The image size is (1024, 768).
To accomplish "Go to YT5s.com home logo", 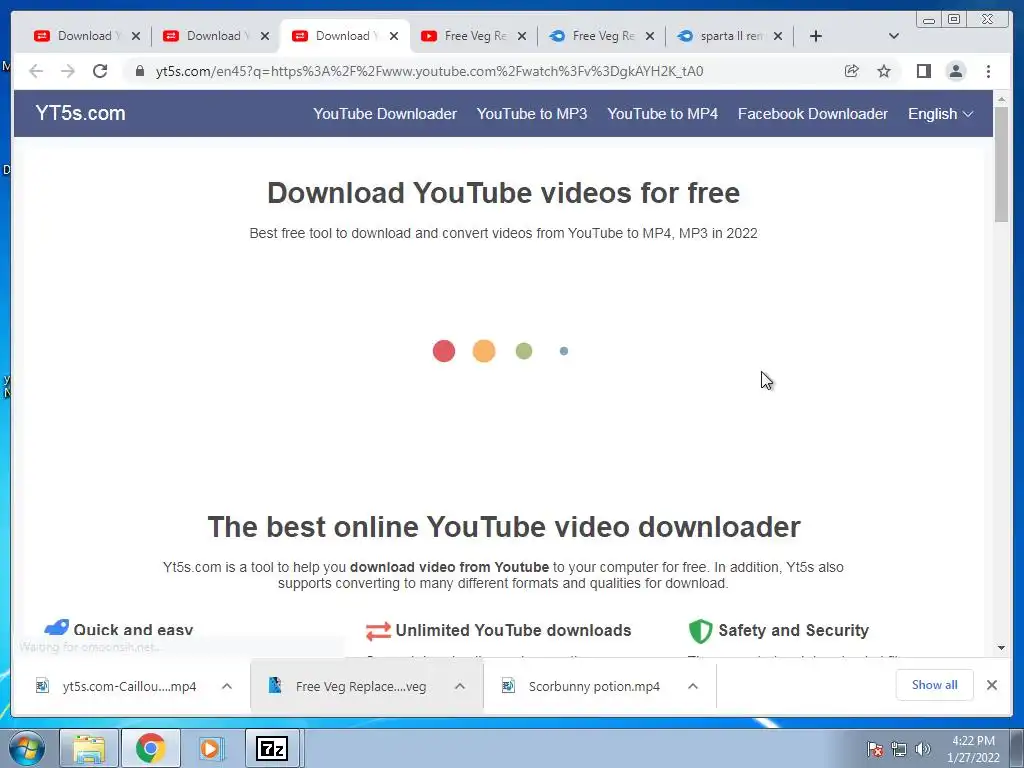I will [x=80, y=113].
